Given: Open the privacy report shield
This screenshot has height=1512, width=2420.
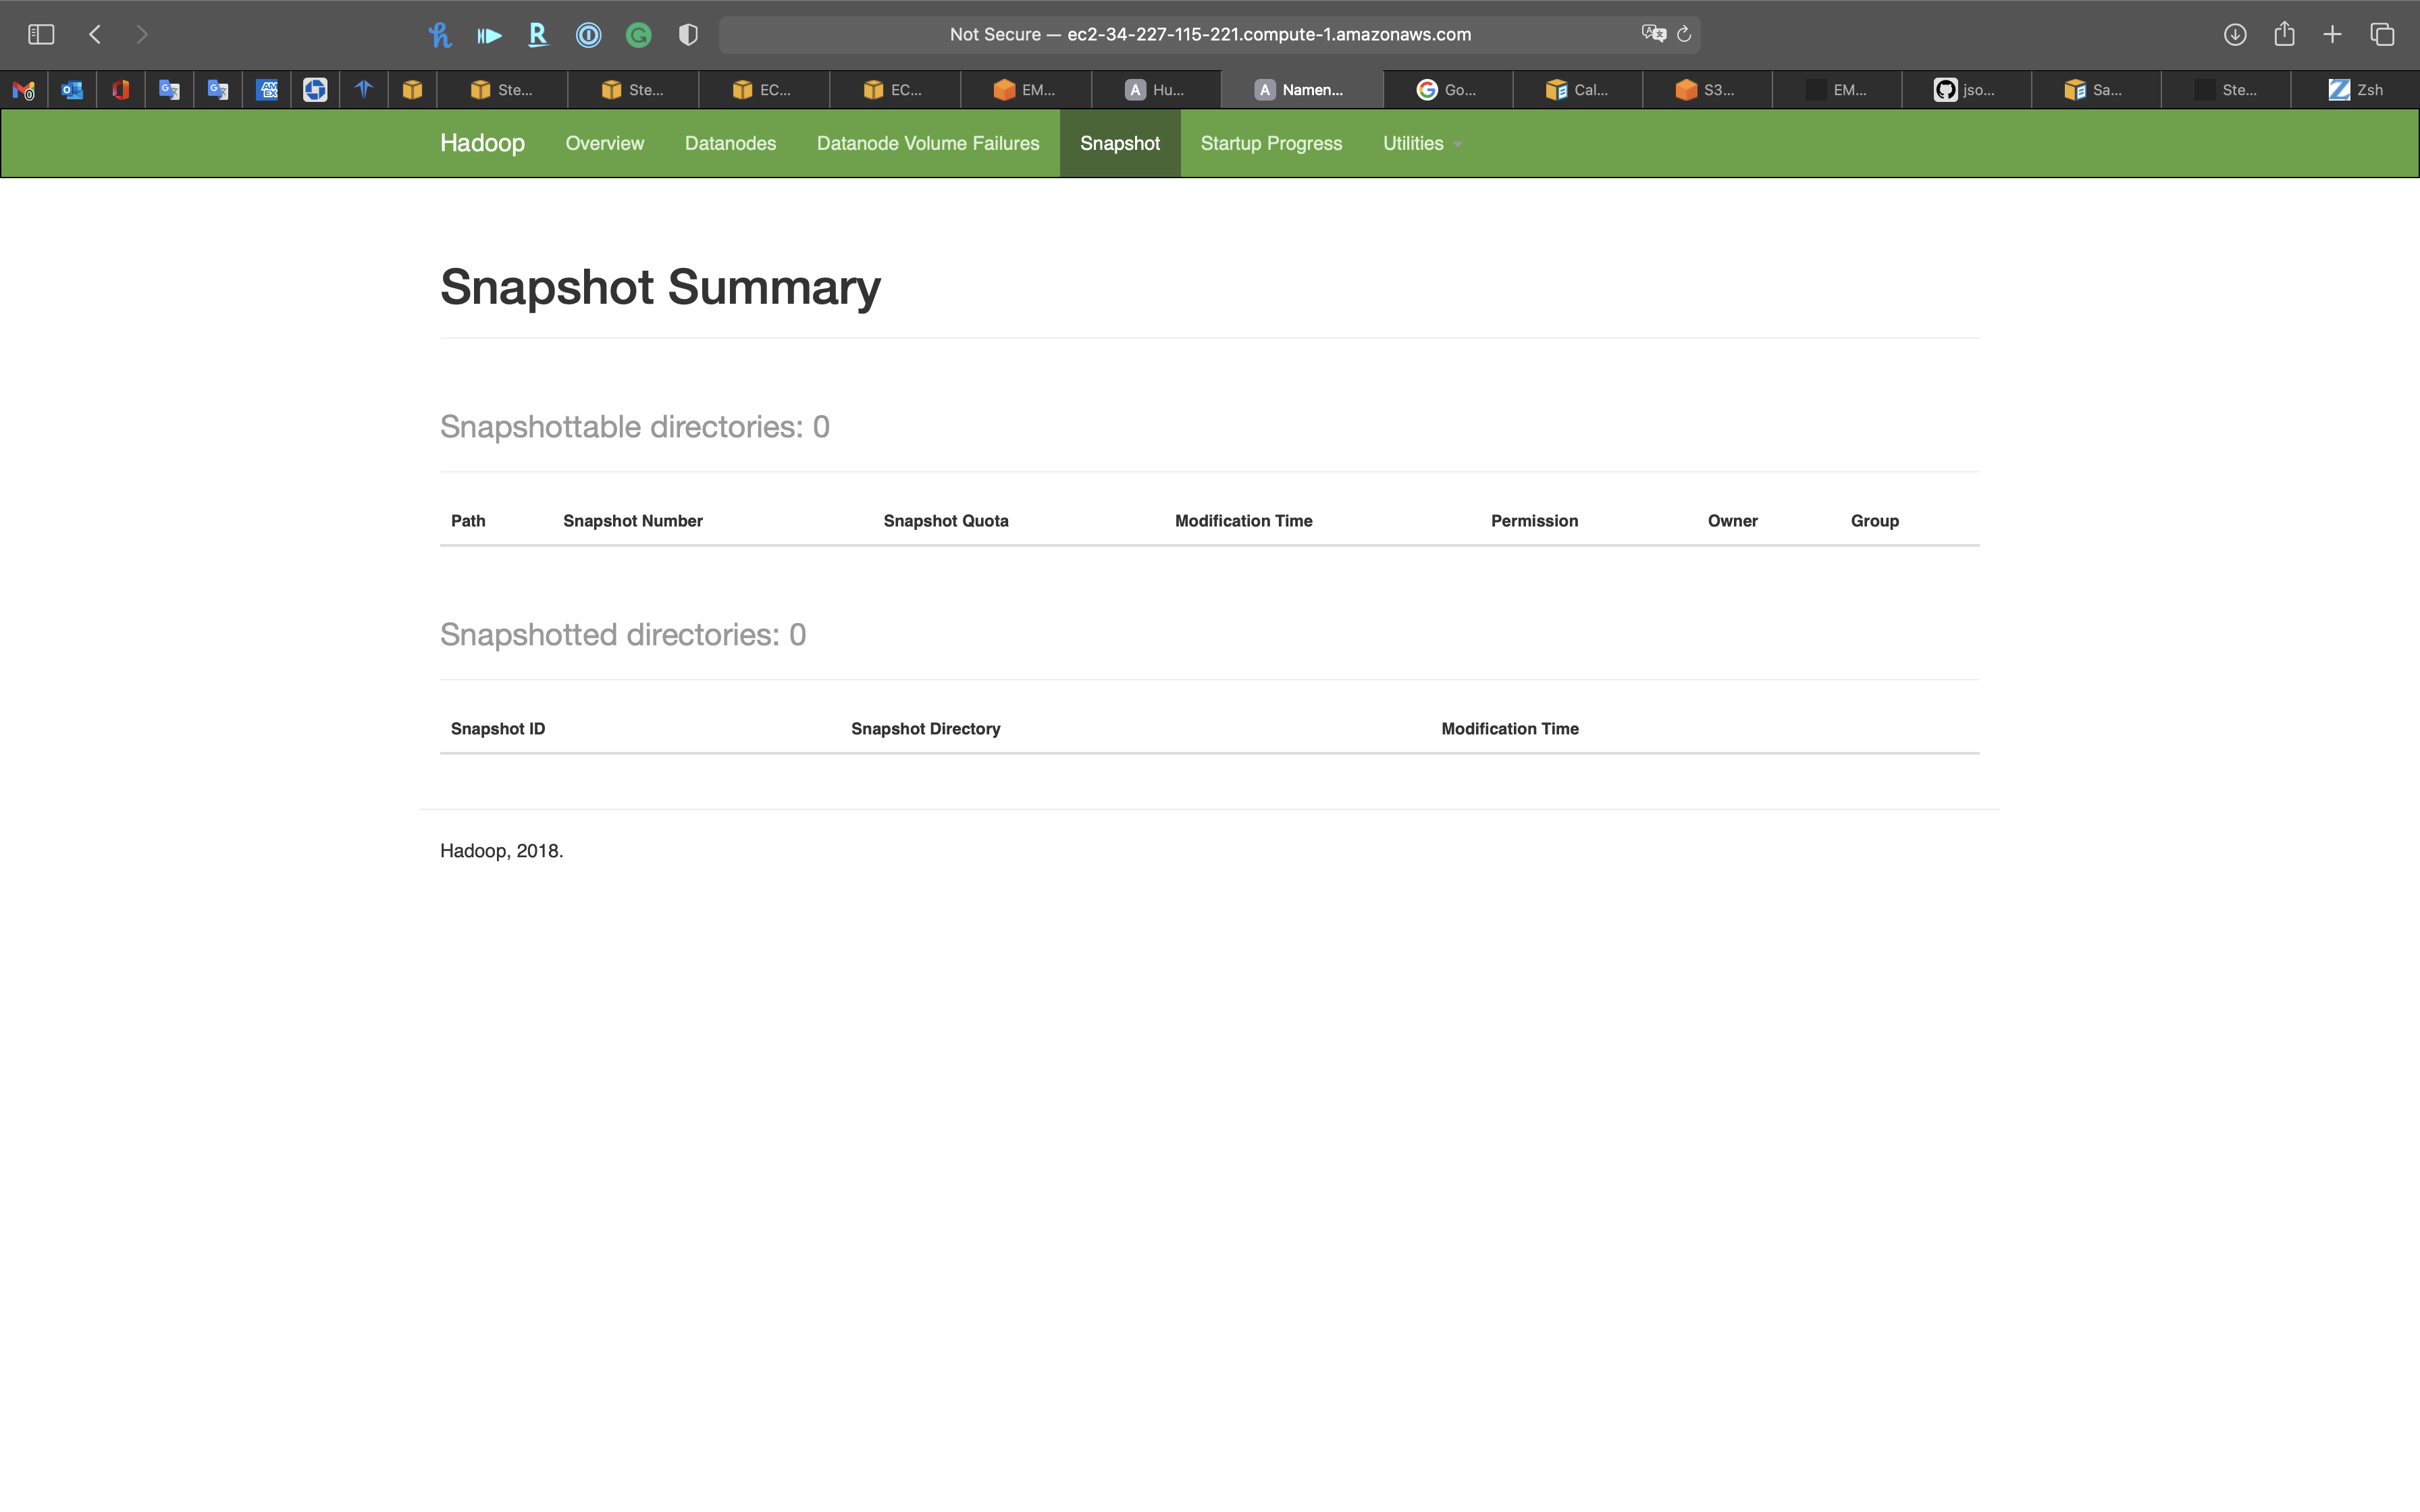Looking at the screenshot, I should click(x=688, y=35).
